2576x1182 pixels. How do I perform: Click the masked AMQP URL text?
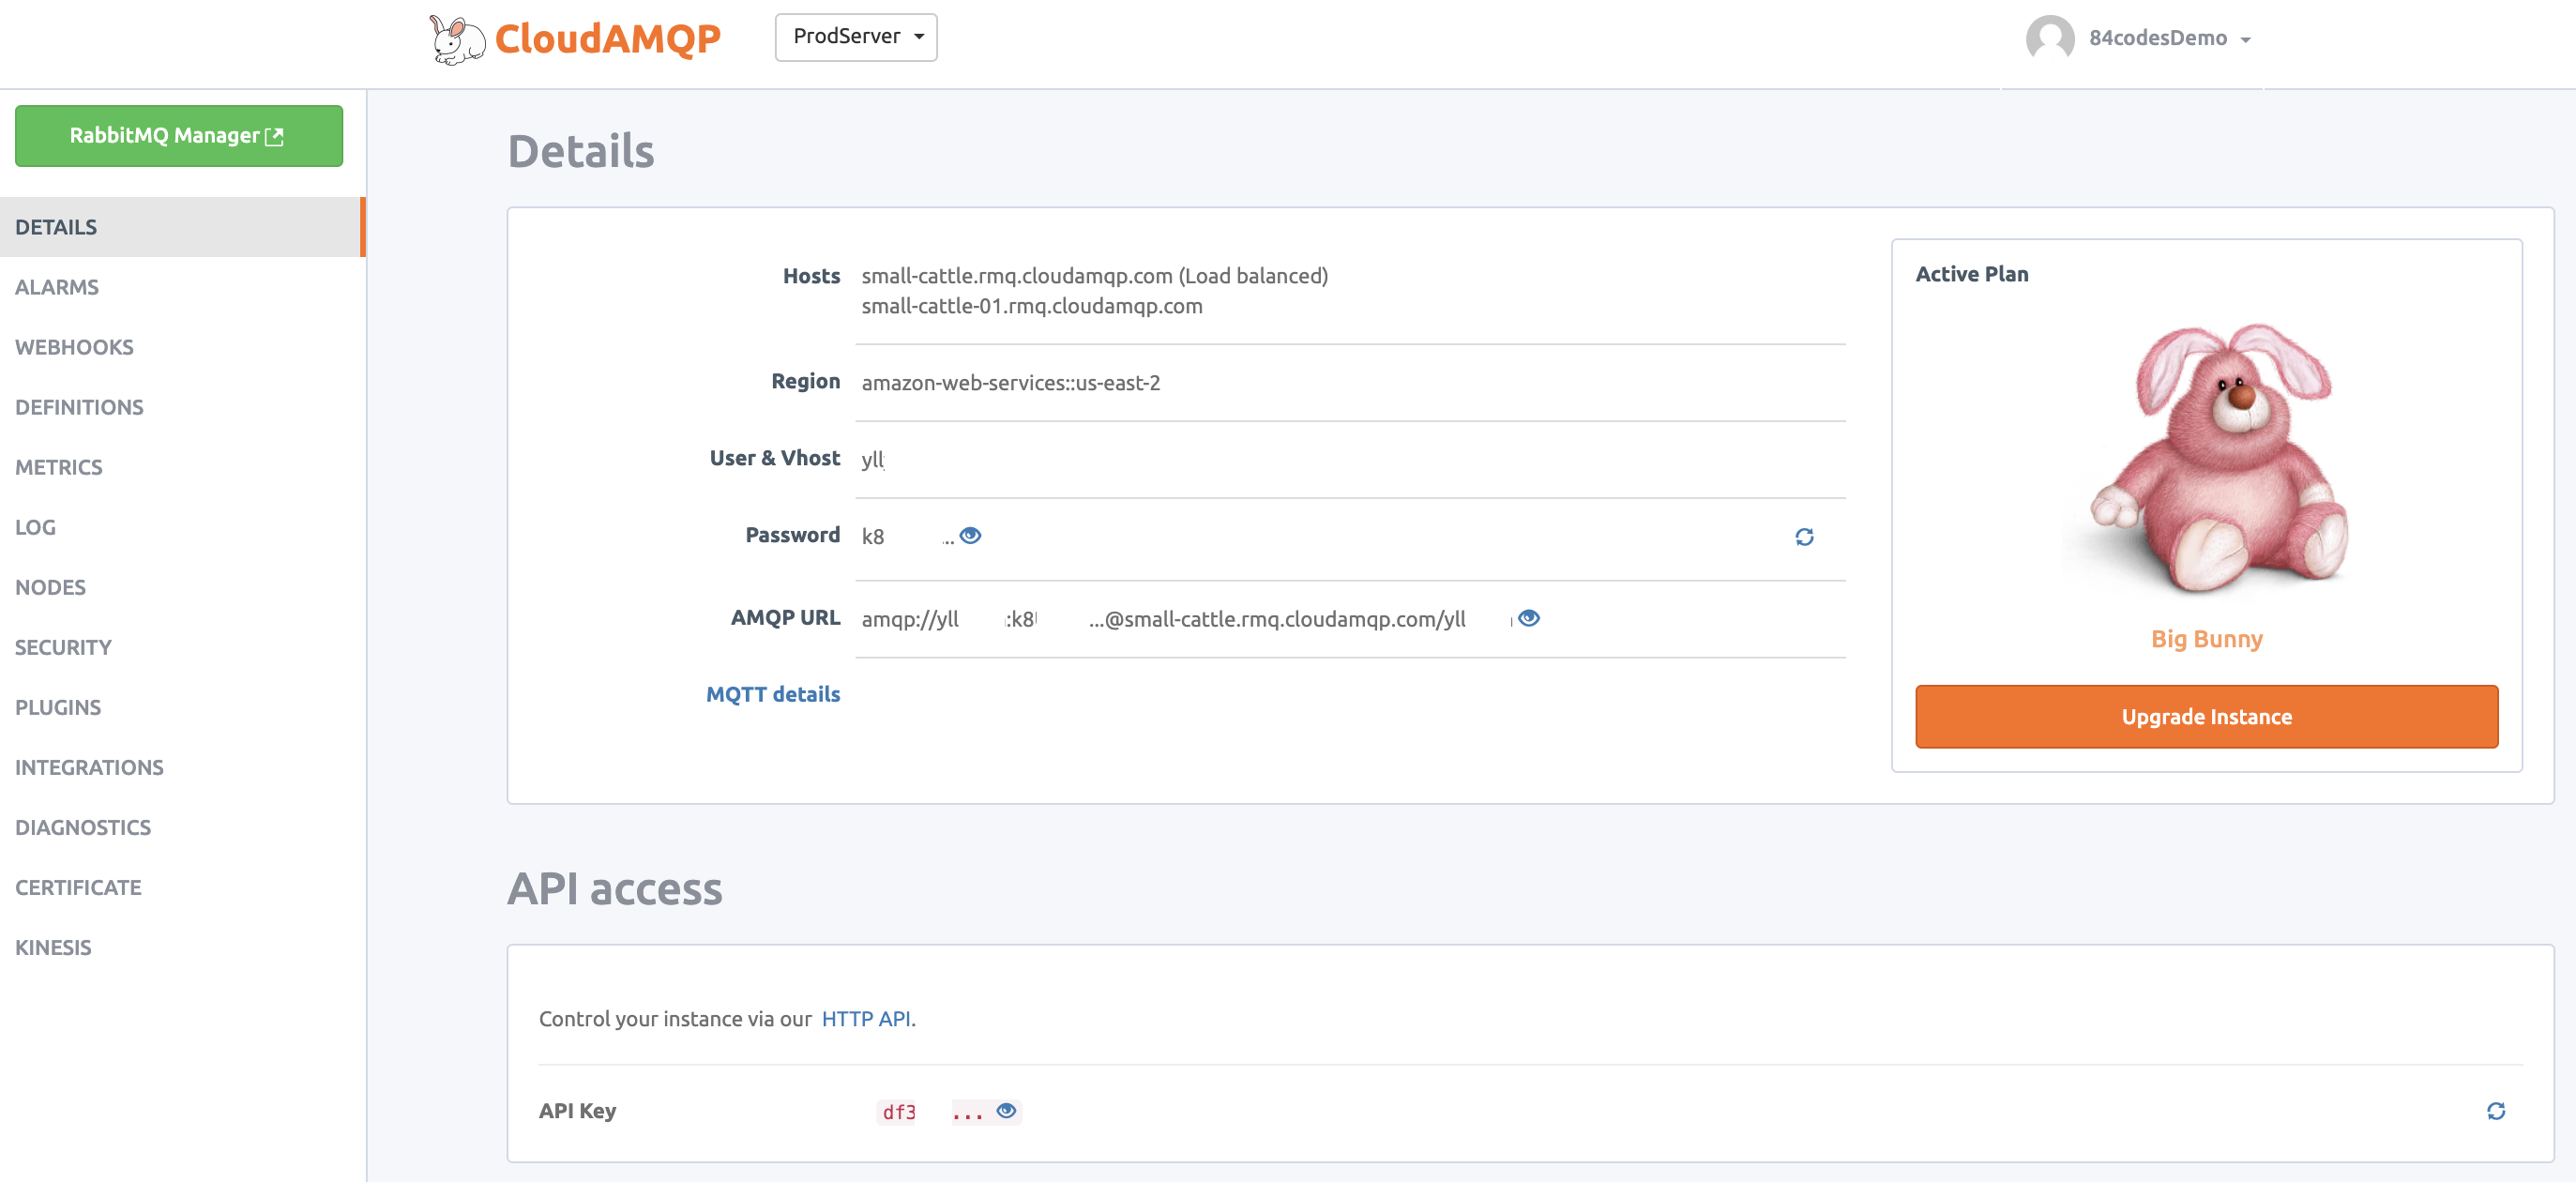tap(1186, 619)
